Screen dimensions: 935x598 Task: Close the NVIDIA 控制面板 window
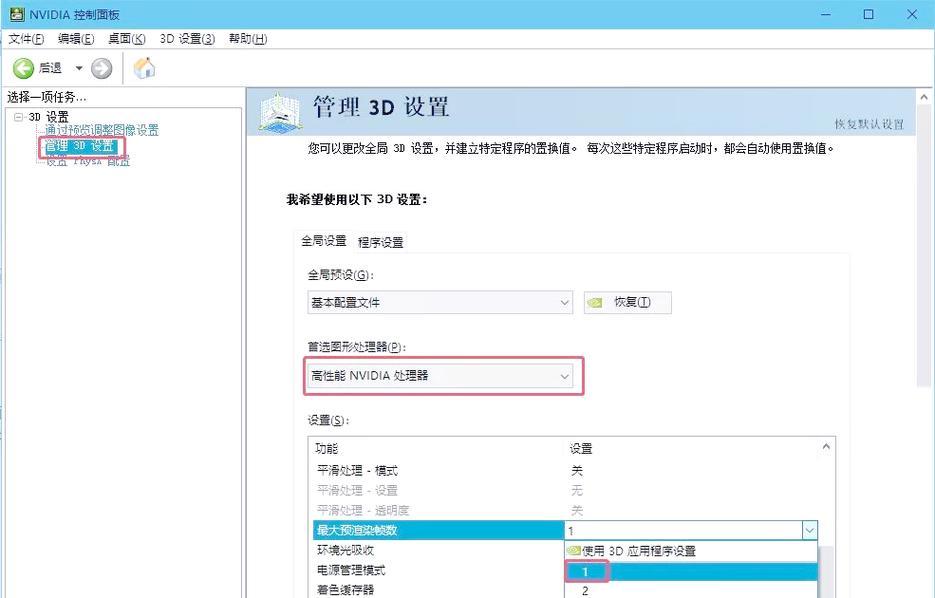(x=912, y=14)
